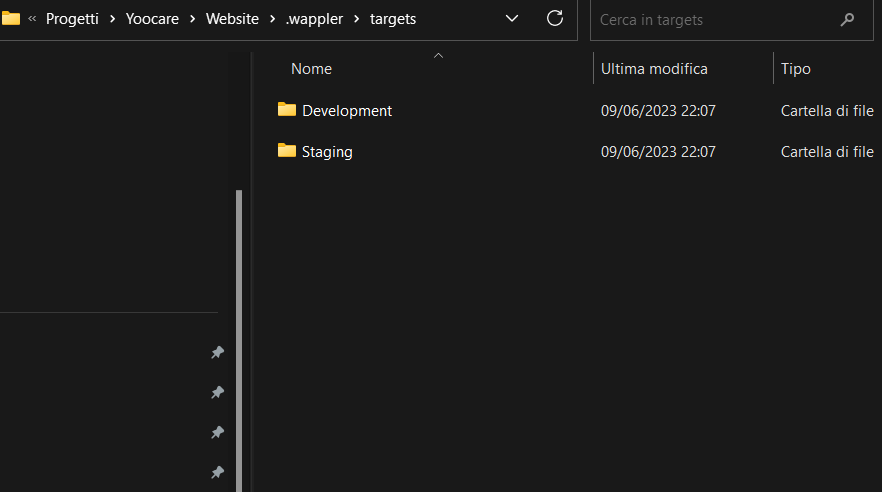Click the first pin icon in sidebar
The height and width of the screenshot is (492, 882).
(x=218, y=353)
